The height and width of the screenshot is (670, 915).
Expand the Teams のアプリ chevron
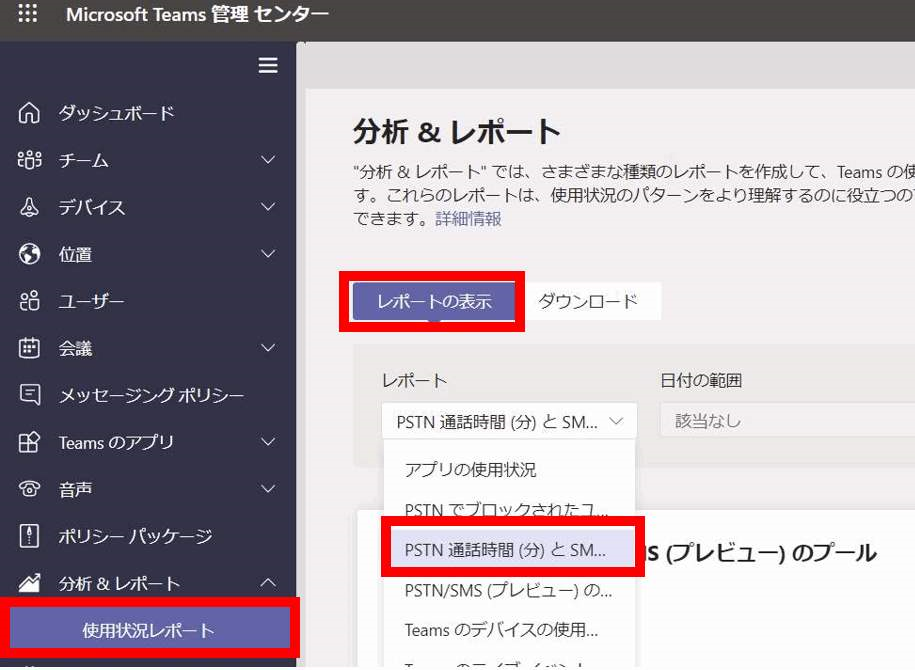pyautogui.click(x=268, y=442)
